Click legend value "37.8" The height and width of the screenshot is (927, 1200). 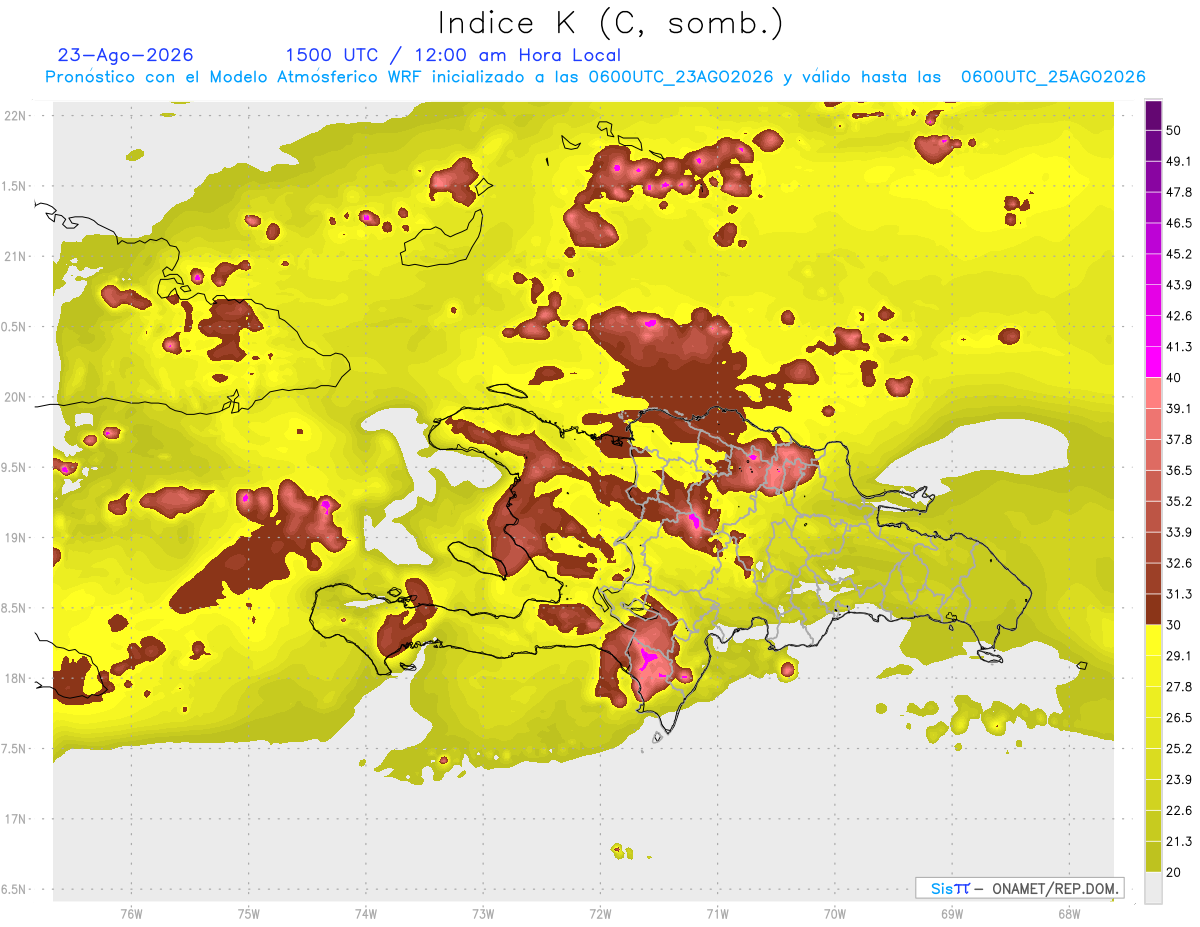(1179, 439)
